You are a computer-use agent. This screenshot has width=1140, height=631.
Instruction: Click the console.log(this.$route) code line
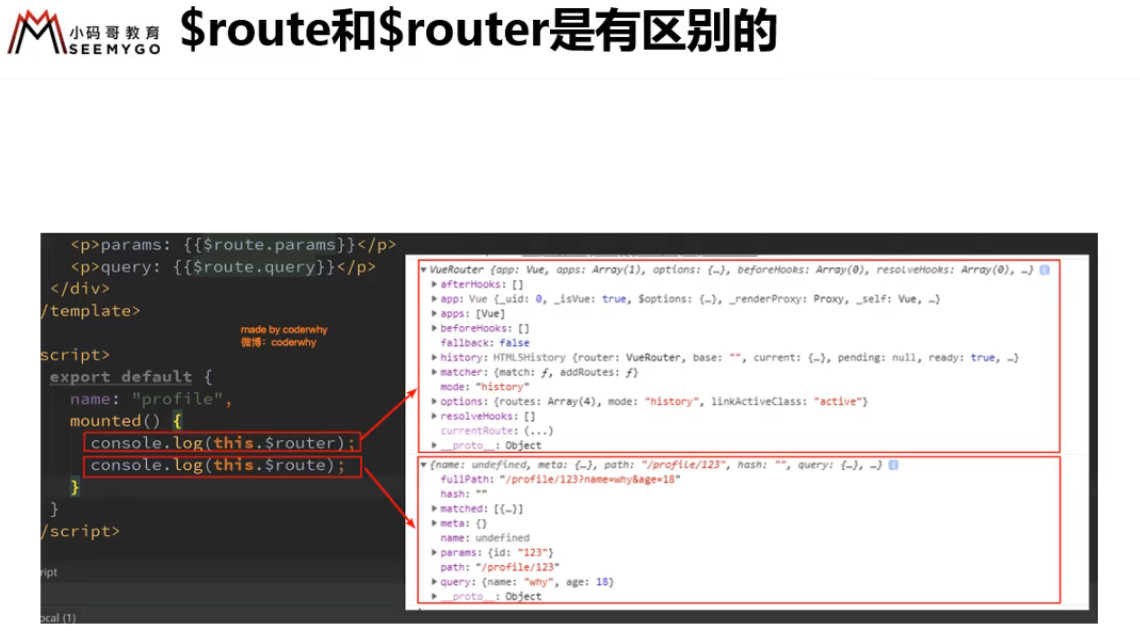point(222,465)
